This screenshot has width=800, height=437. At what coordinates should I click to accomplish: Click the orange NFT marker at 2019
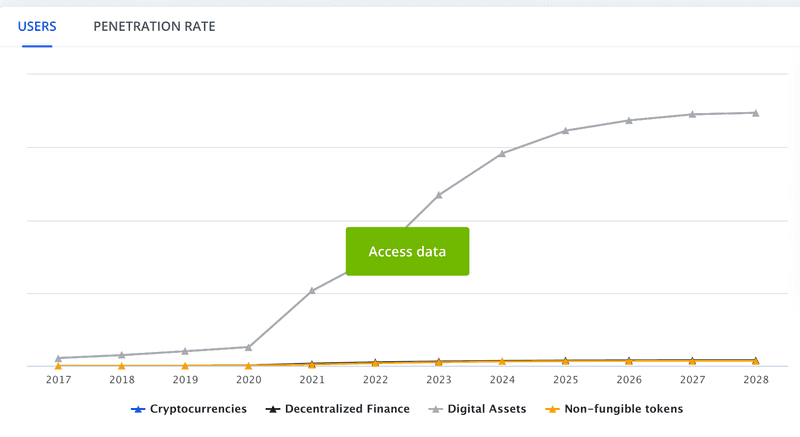coord(185,366)
